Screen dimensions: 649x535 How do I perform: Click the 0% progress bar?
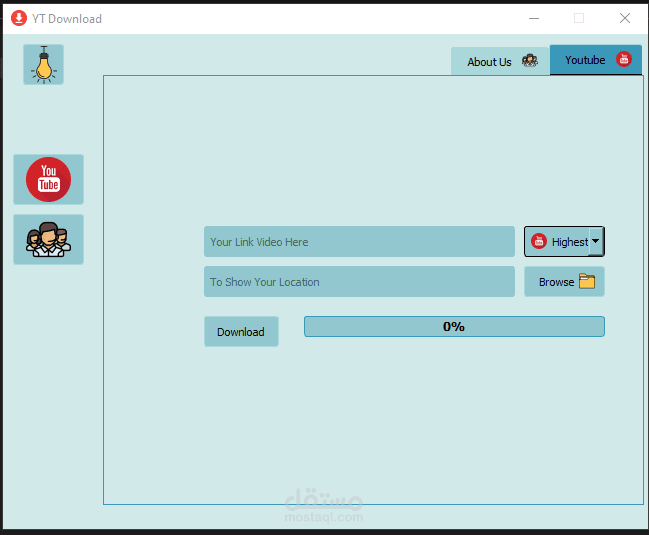click(454, 326)
